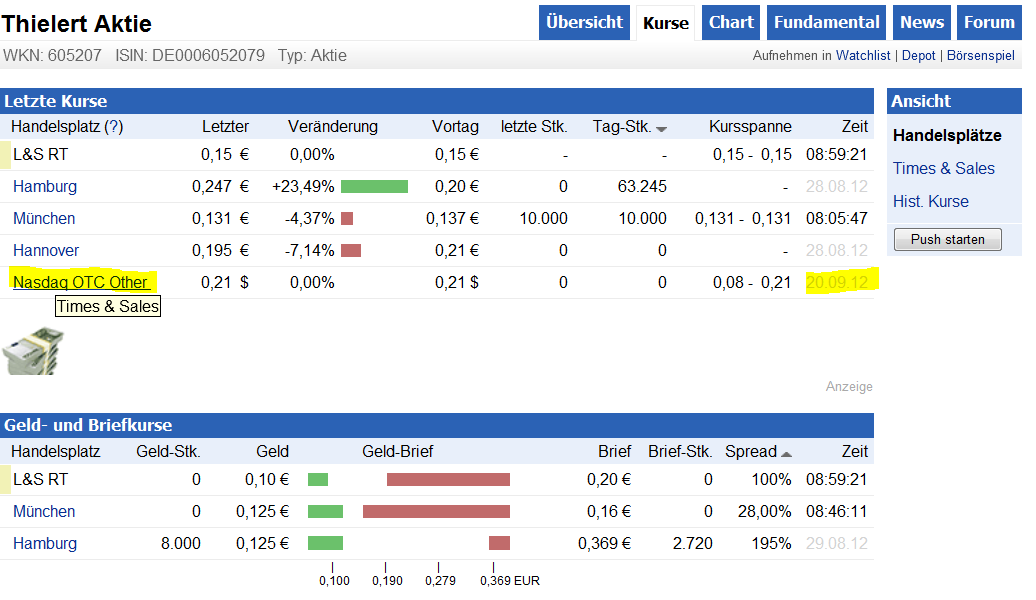Click the 0,247 € Hamburg price
Image resolution: width=1036 pixels, height=600 pixels.
click(220, 186)
